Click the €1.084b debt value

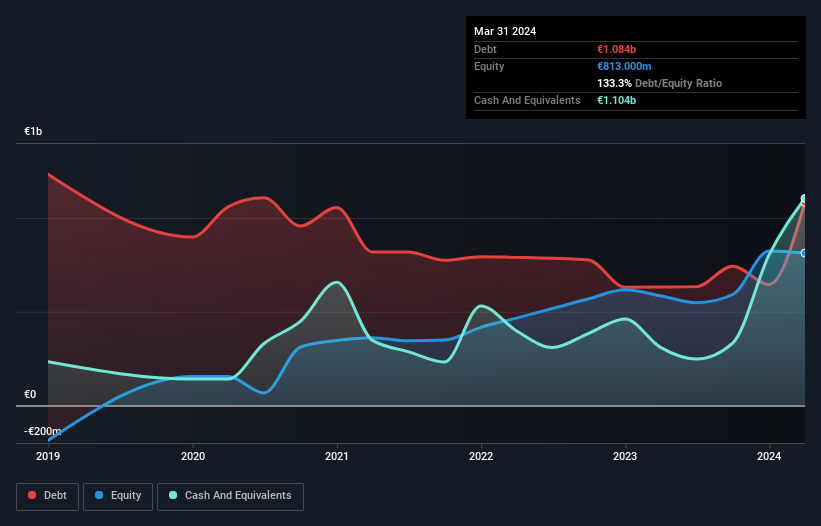tap(616, 49)
